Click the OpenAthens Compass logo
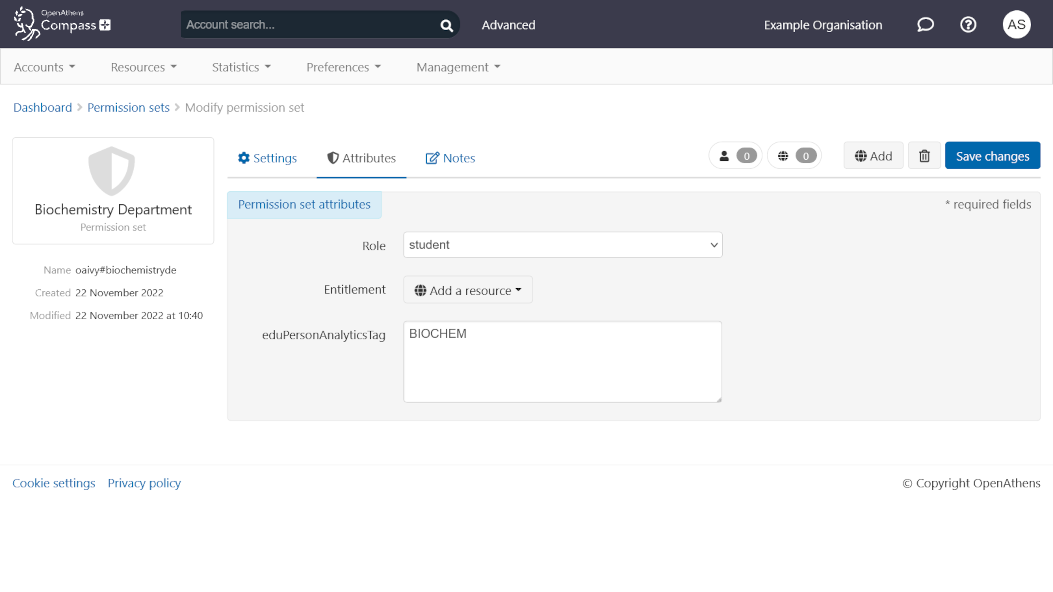This screenshot has width=1053, height=592. click(62, 24)
